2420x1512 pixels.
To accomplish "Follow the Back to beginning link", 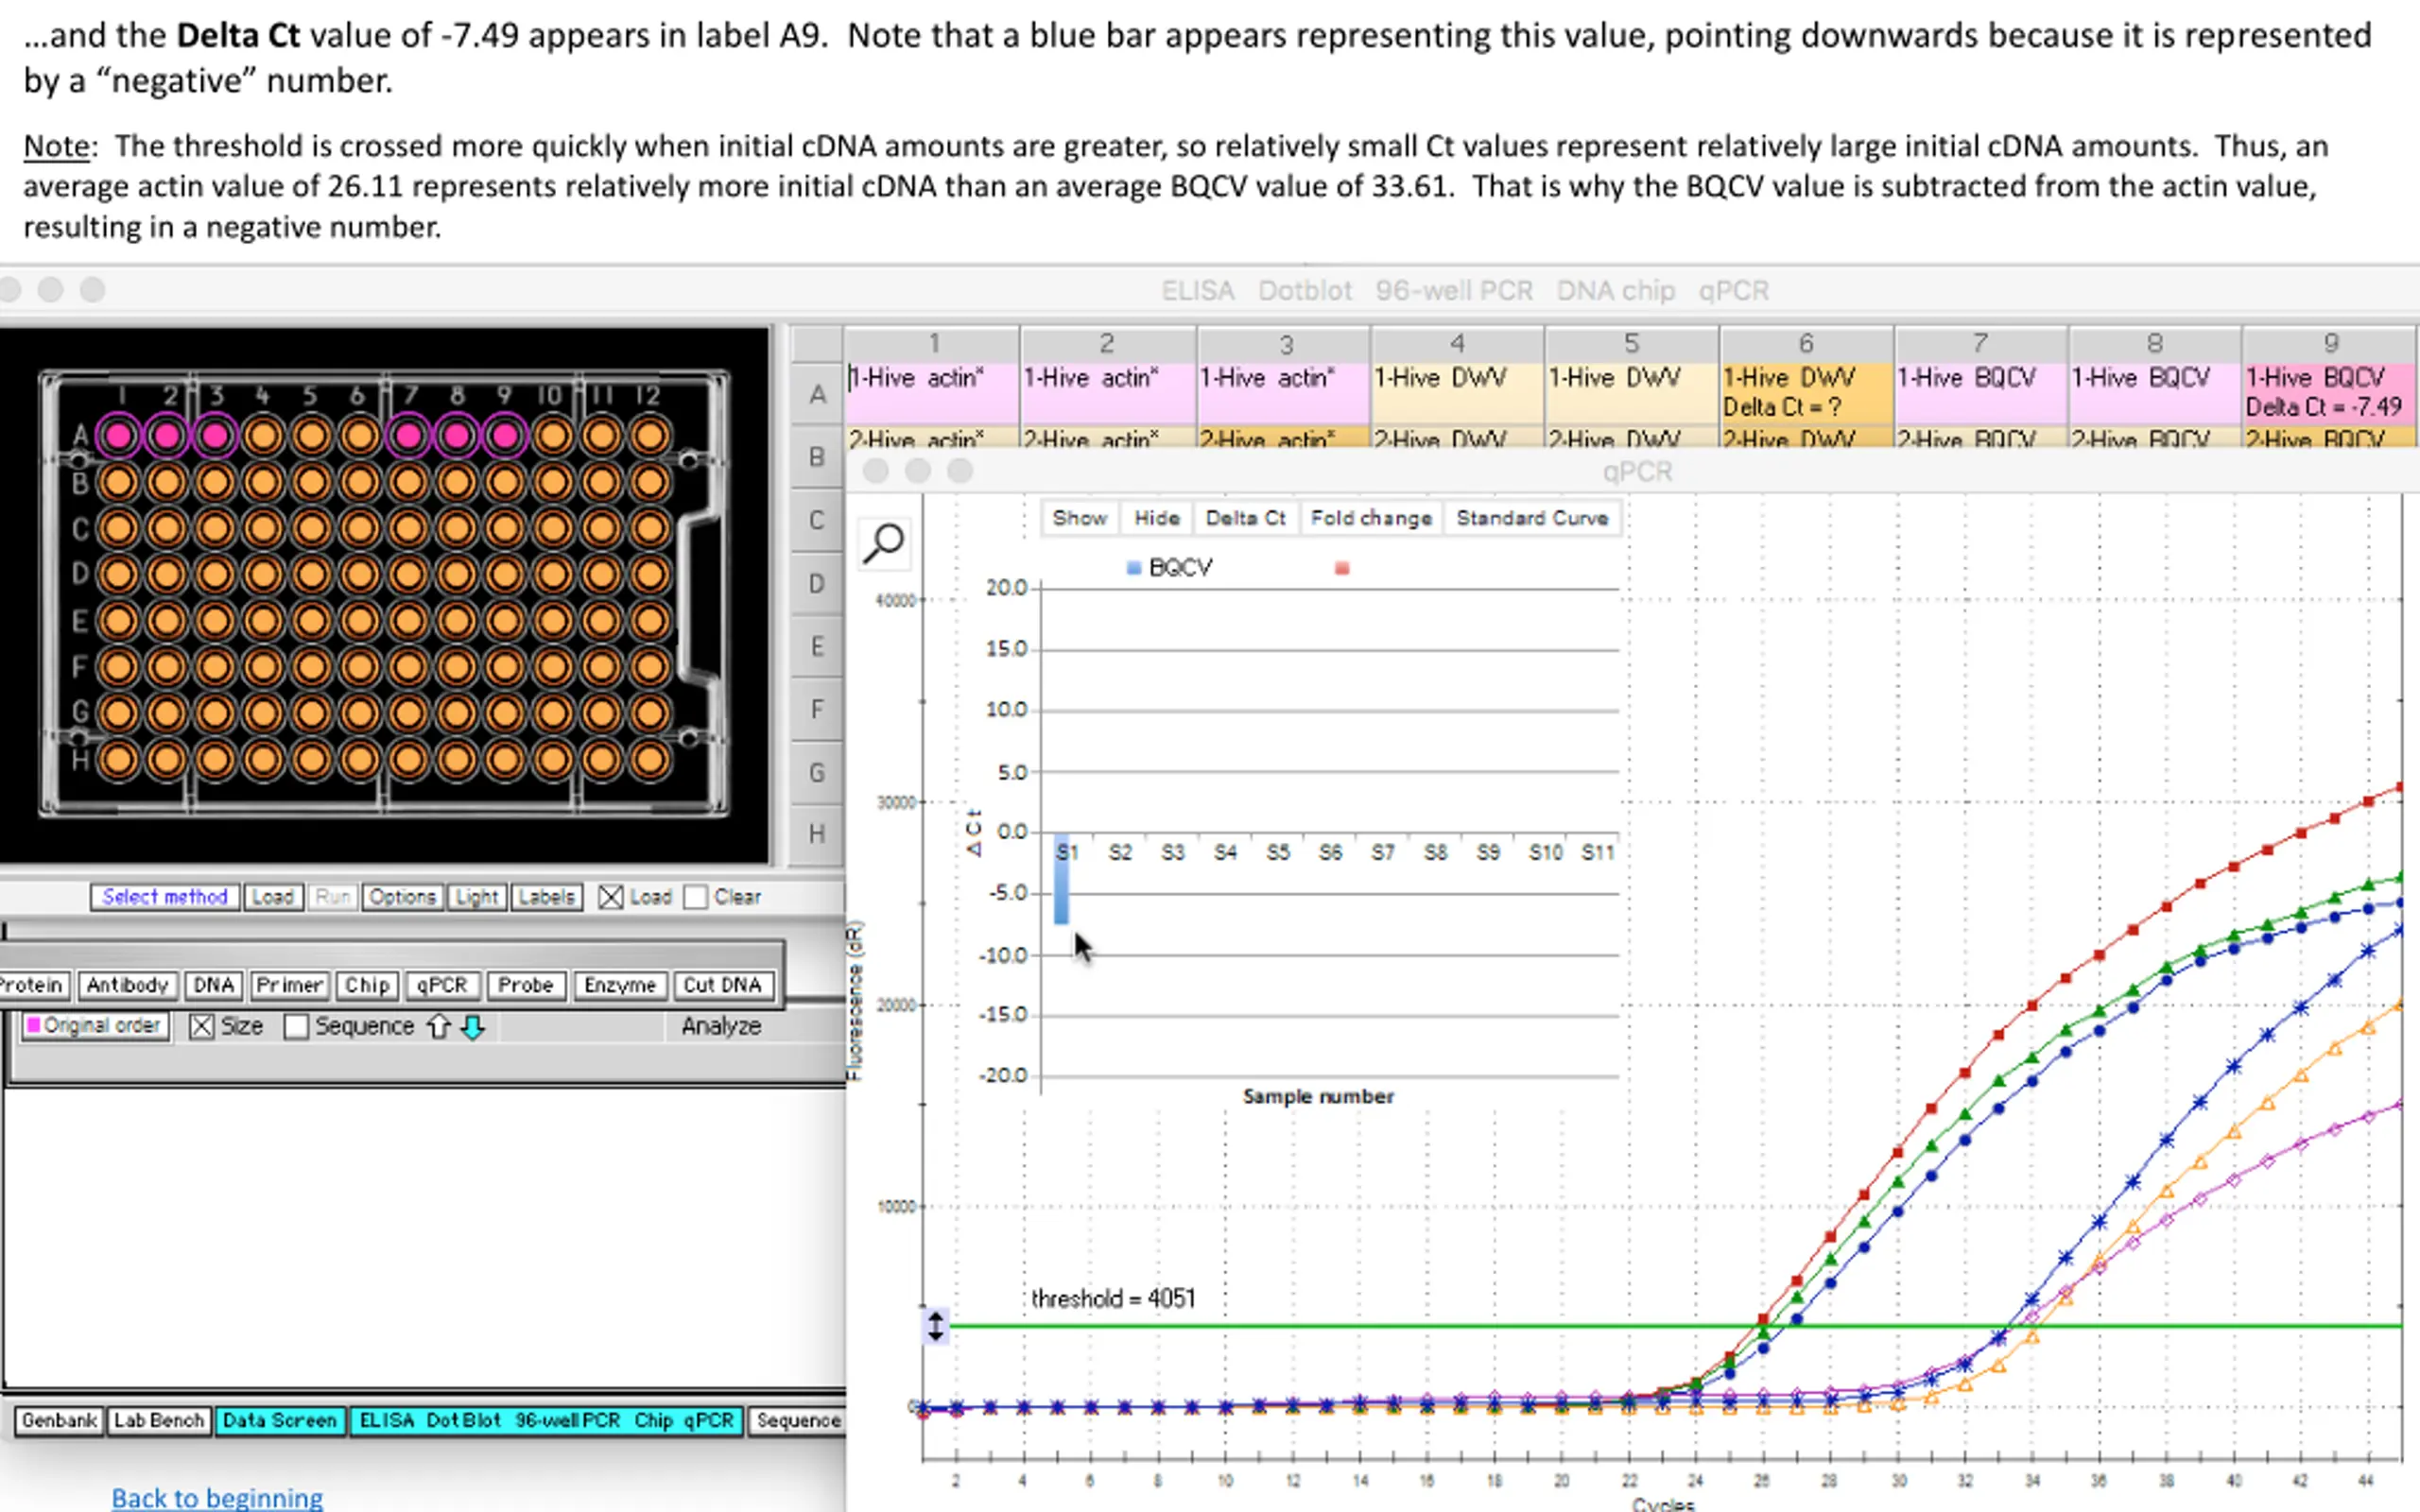I will coord(217,1497).
